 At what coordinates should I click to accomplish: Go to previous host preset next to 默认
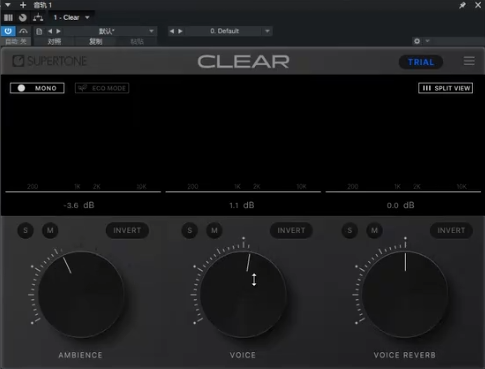[50, 31]
